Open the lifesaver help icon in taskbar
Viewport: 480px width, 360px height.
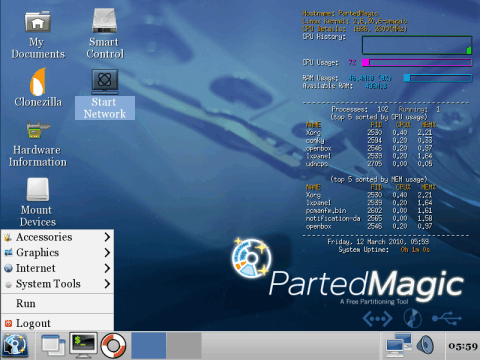tap(113, 346)
